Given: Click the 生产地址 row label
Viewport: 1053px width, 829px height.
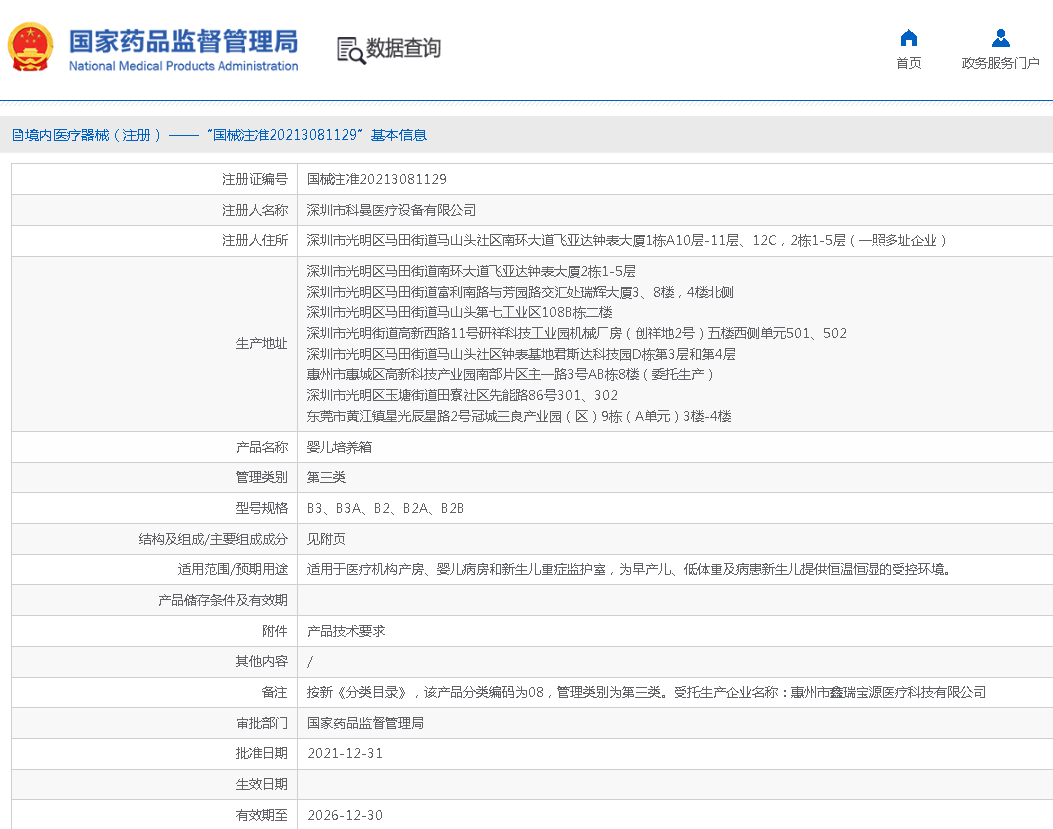Looking at the screenshot, I should [261, 343].
